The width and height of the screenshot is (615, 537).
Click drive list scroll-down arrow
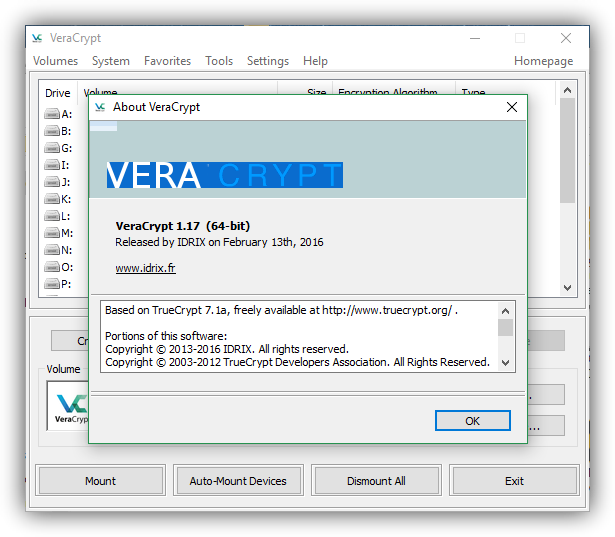coord(567,288)
